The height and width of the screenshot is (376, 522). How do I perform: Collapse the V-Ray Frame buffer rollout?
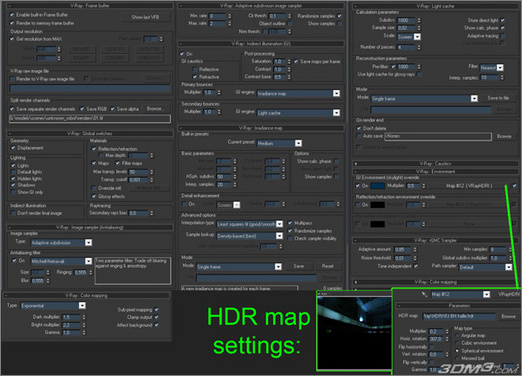click(x=90, y=6)
